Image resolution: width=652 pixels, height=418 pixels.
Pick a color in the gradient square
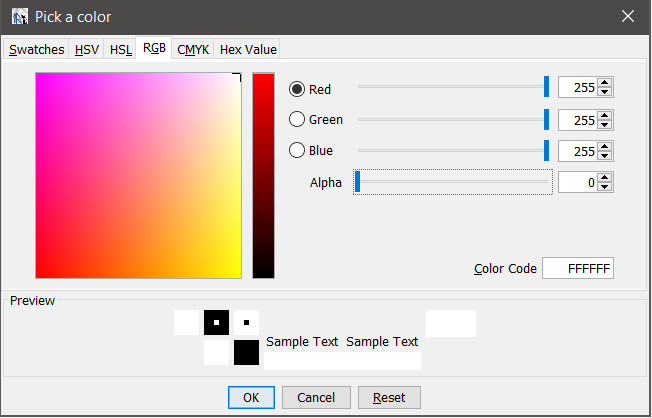[x=138, y=175]
